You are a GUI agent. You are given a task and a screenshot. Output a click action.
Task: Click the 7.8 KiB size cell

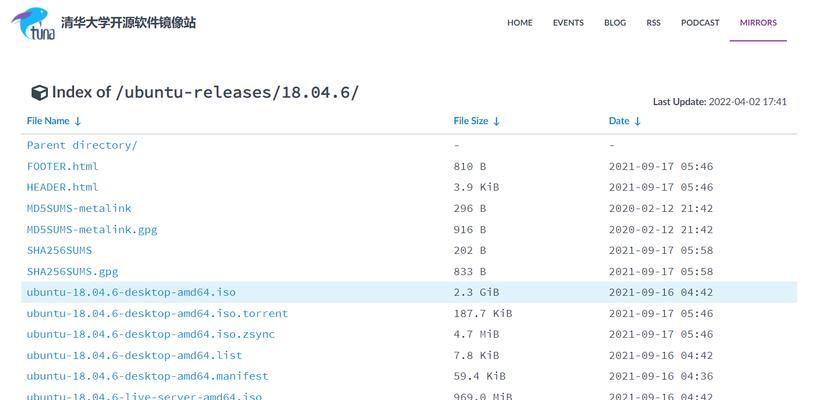click(x=476, y=355)
